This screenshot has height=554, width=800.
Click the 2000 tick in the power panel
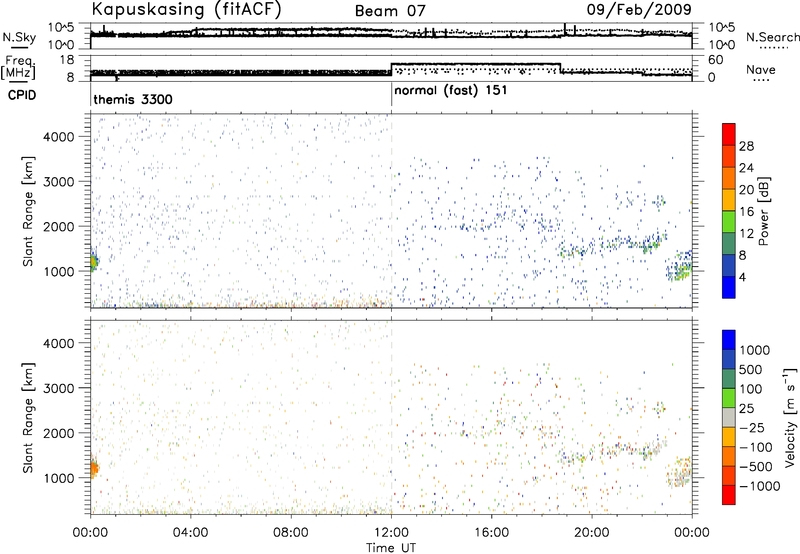click(x=59, y=226)
